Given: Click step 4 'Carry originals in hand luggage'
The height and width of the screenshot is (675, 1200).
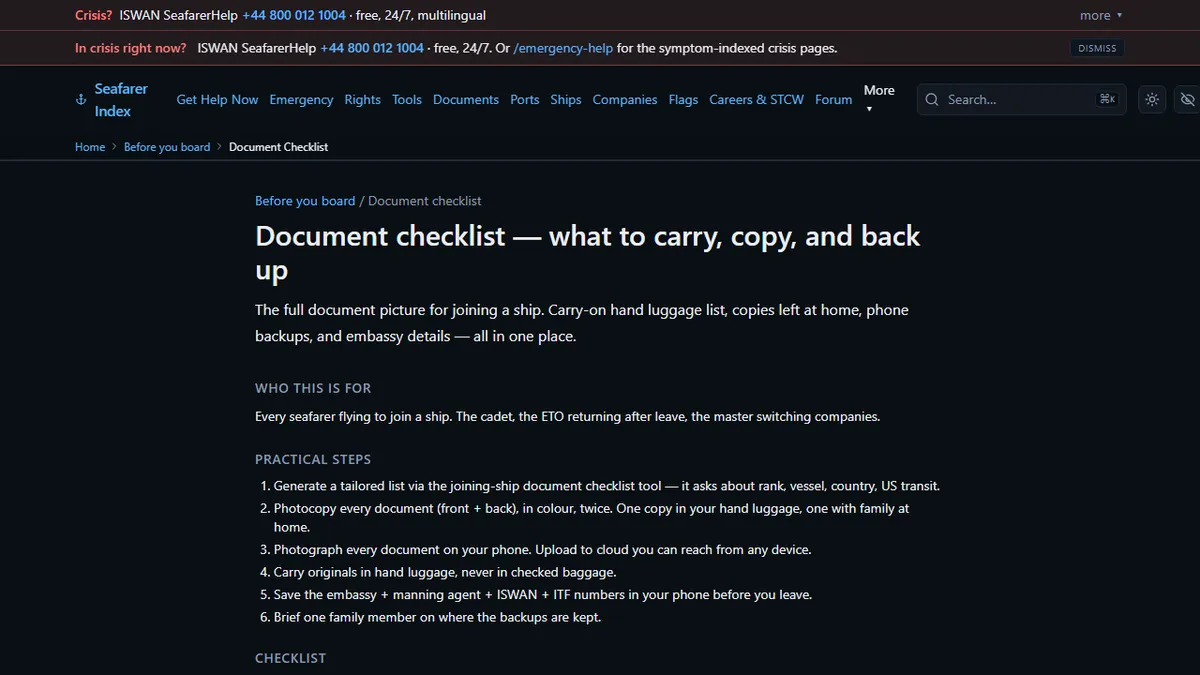Looking at the screenshot, I should pos(445,572).
